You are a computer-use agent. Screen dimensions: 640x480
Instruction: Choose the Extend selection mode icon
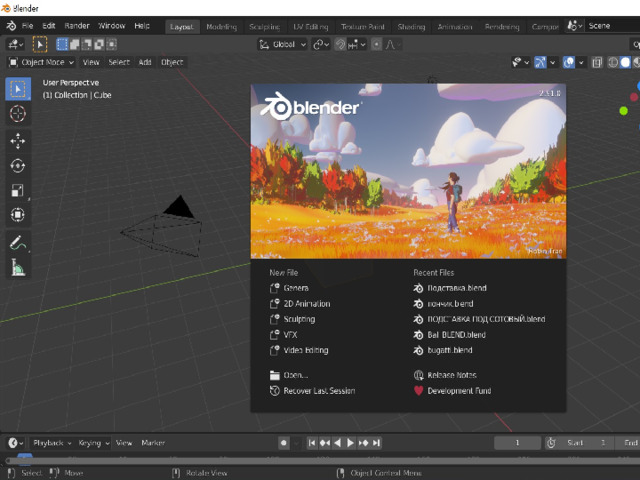pyautogui.click(x=74, y=44)
